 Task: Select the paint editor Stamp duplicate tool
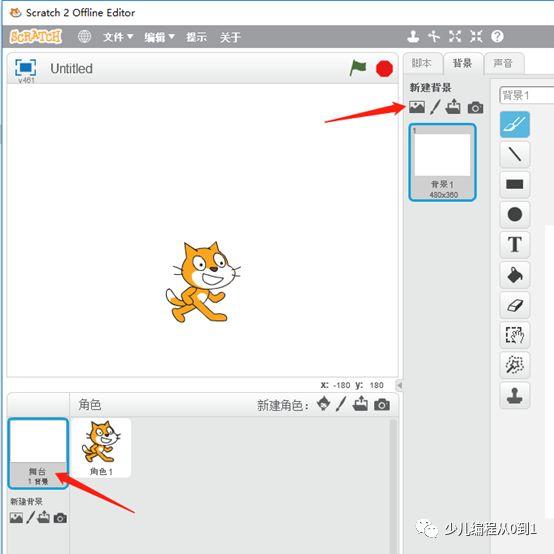[x=515, y=395]
